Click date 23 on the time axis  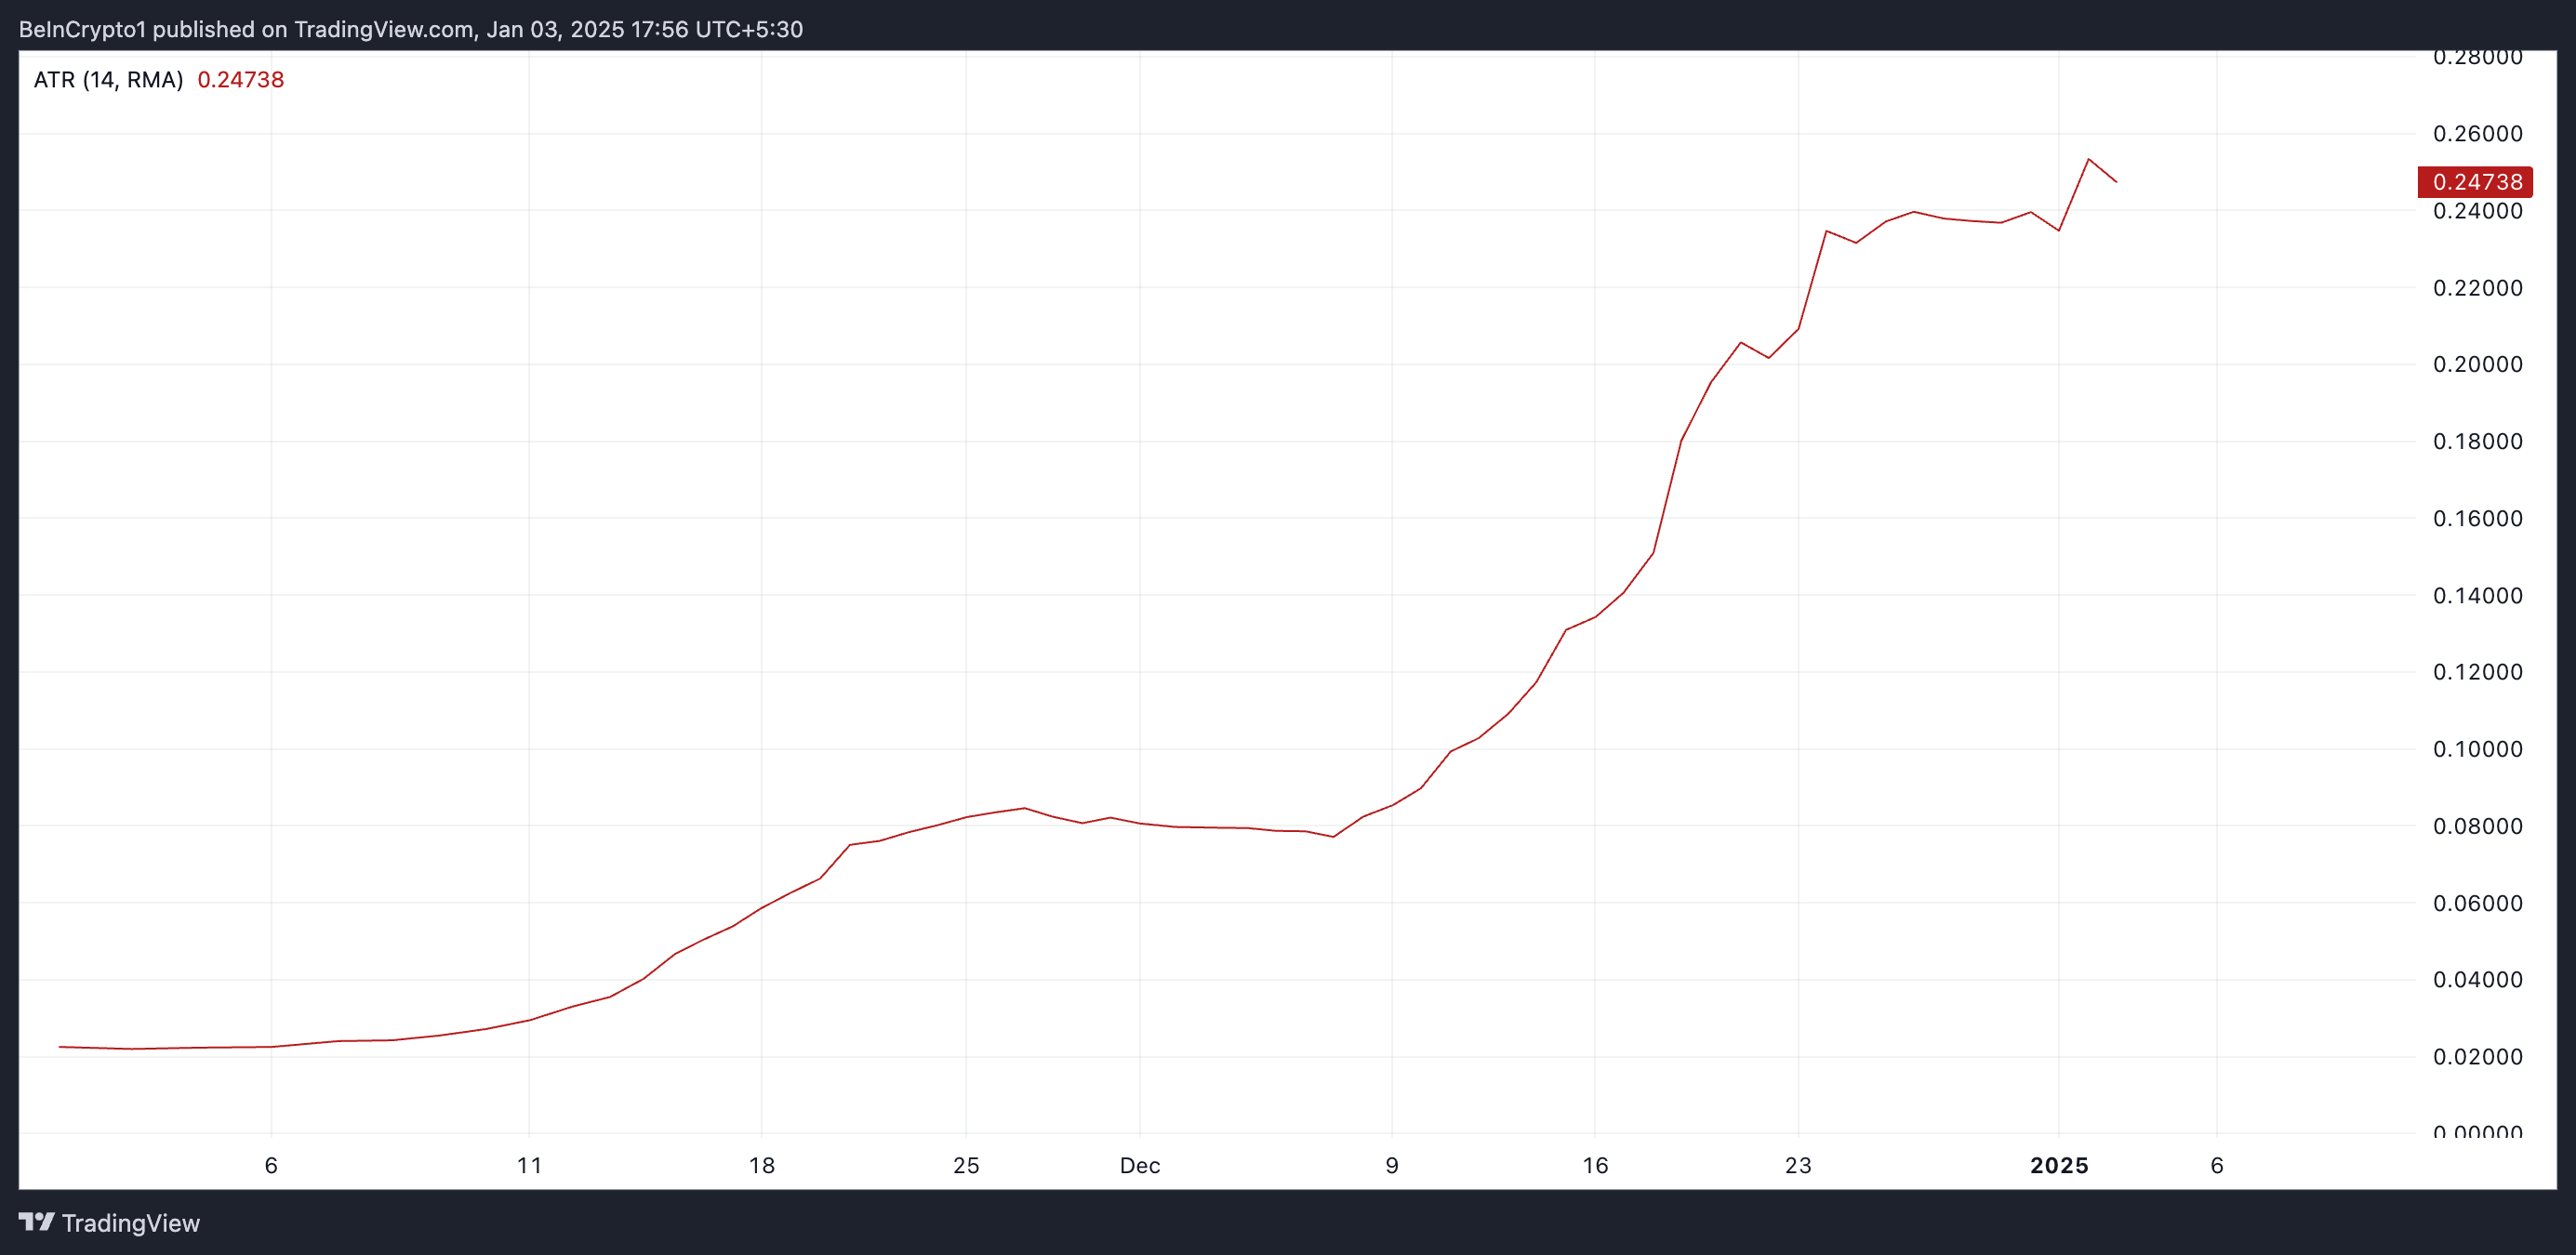point(1798,1165)
